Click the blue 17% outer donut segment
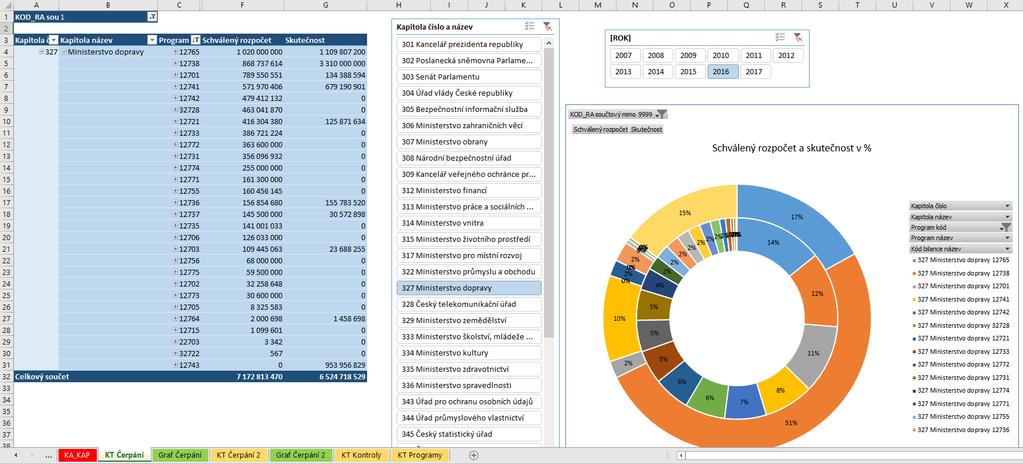 pos(799,215)
